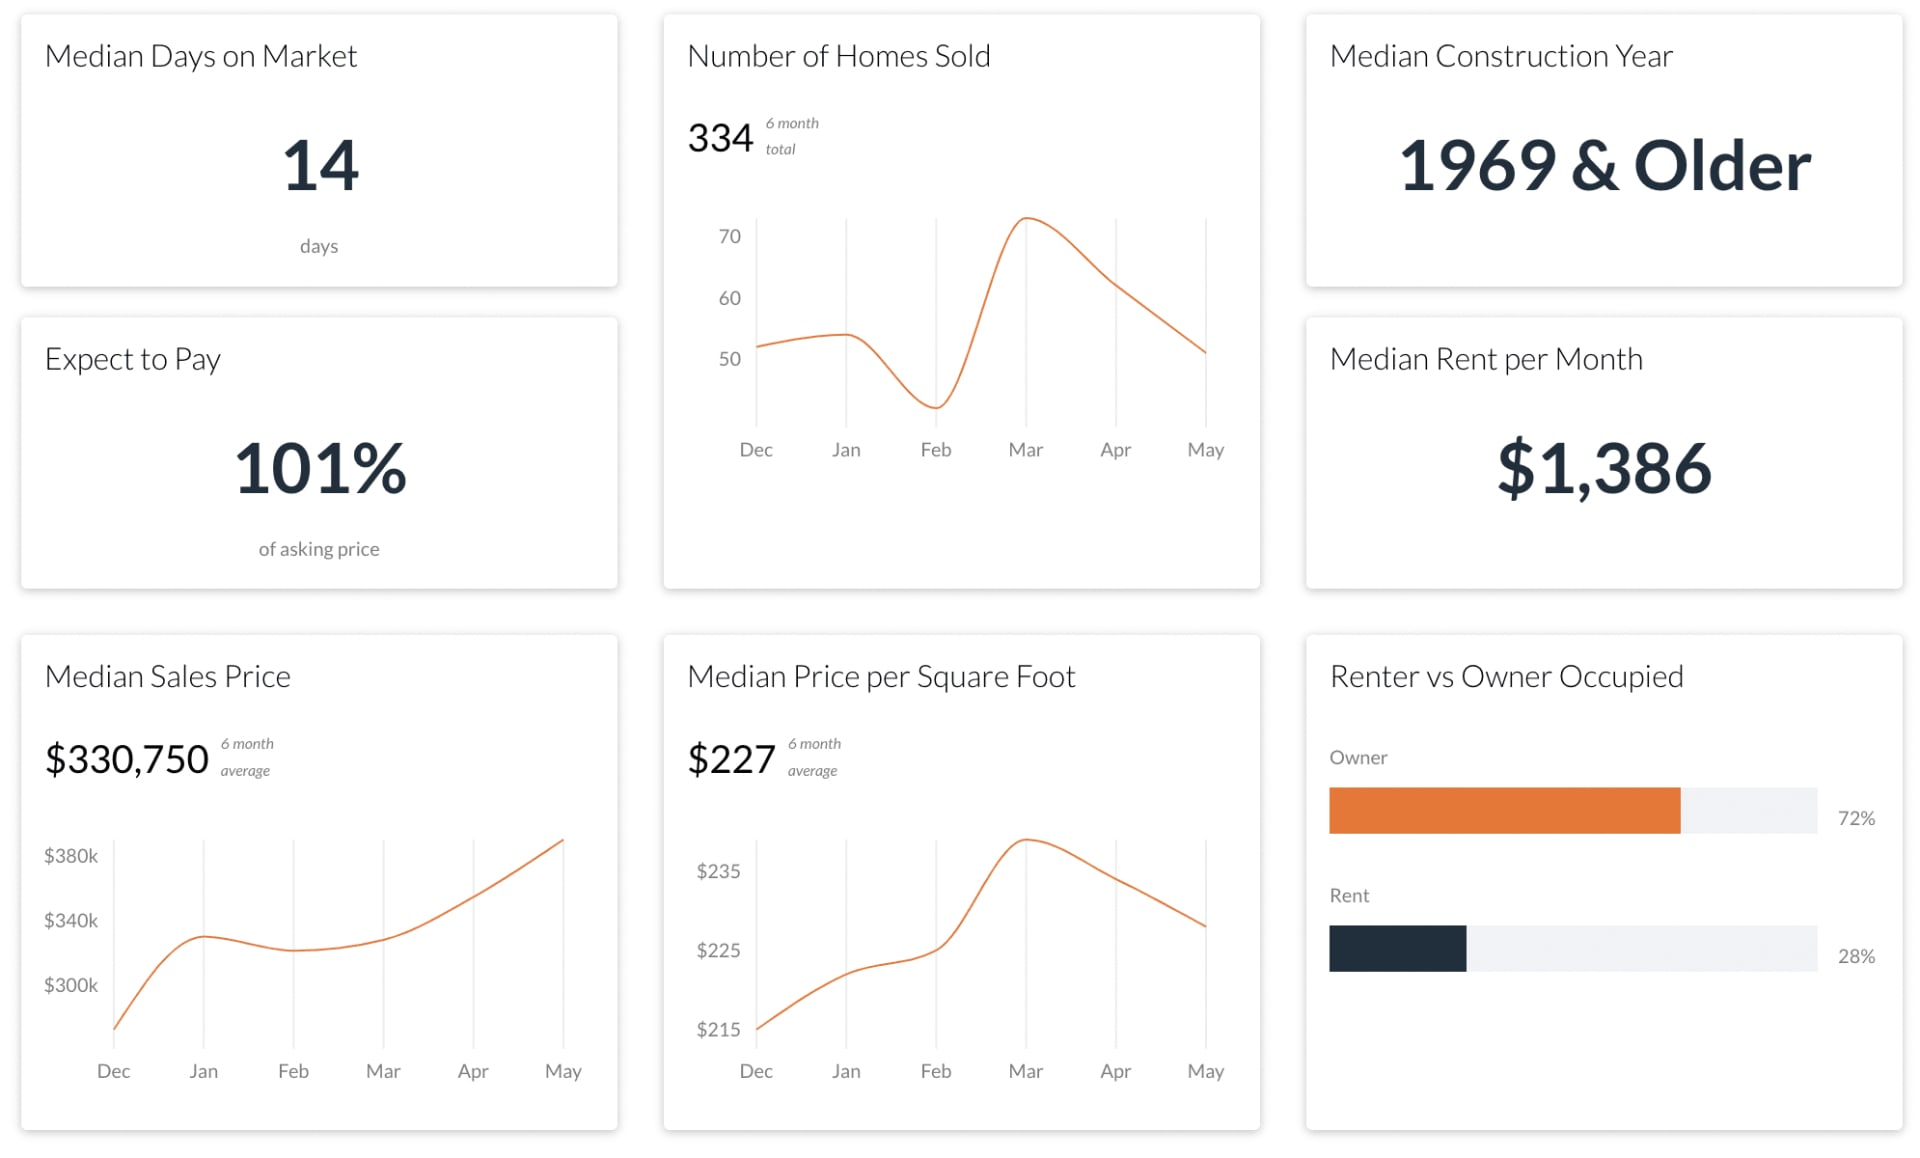This screenshot has width=1920, height=1158.
Task: Click the $227 price per square foot
Action: click(x=731, y=759)
